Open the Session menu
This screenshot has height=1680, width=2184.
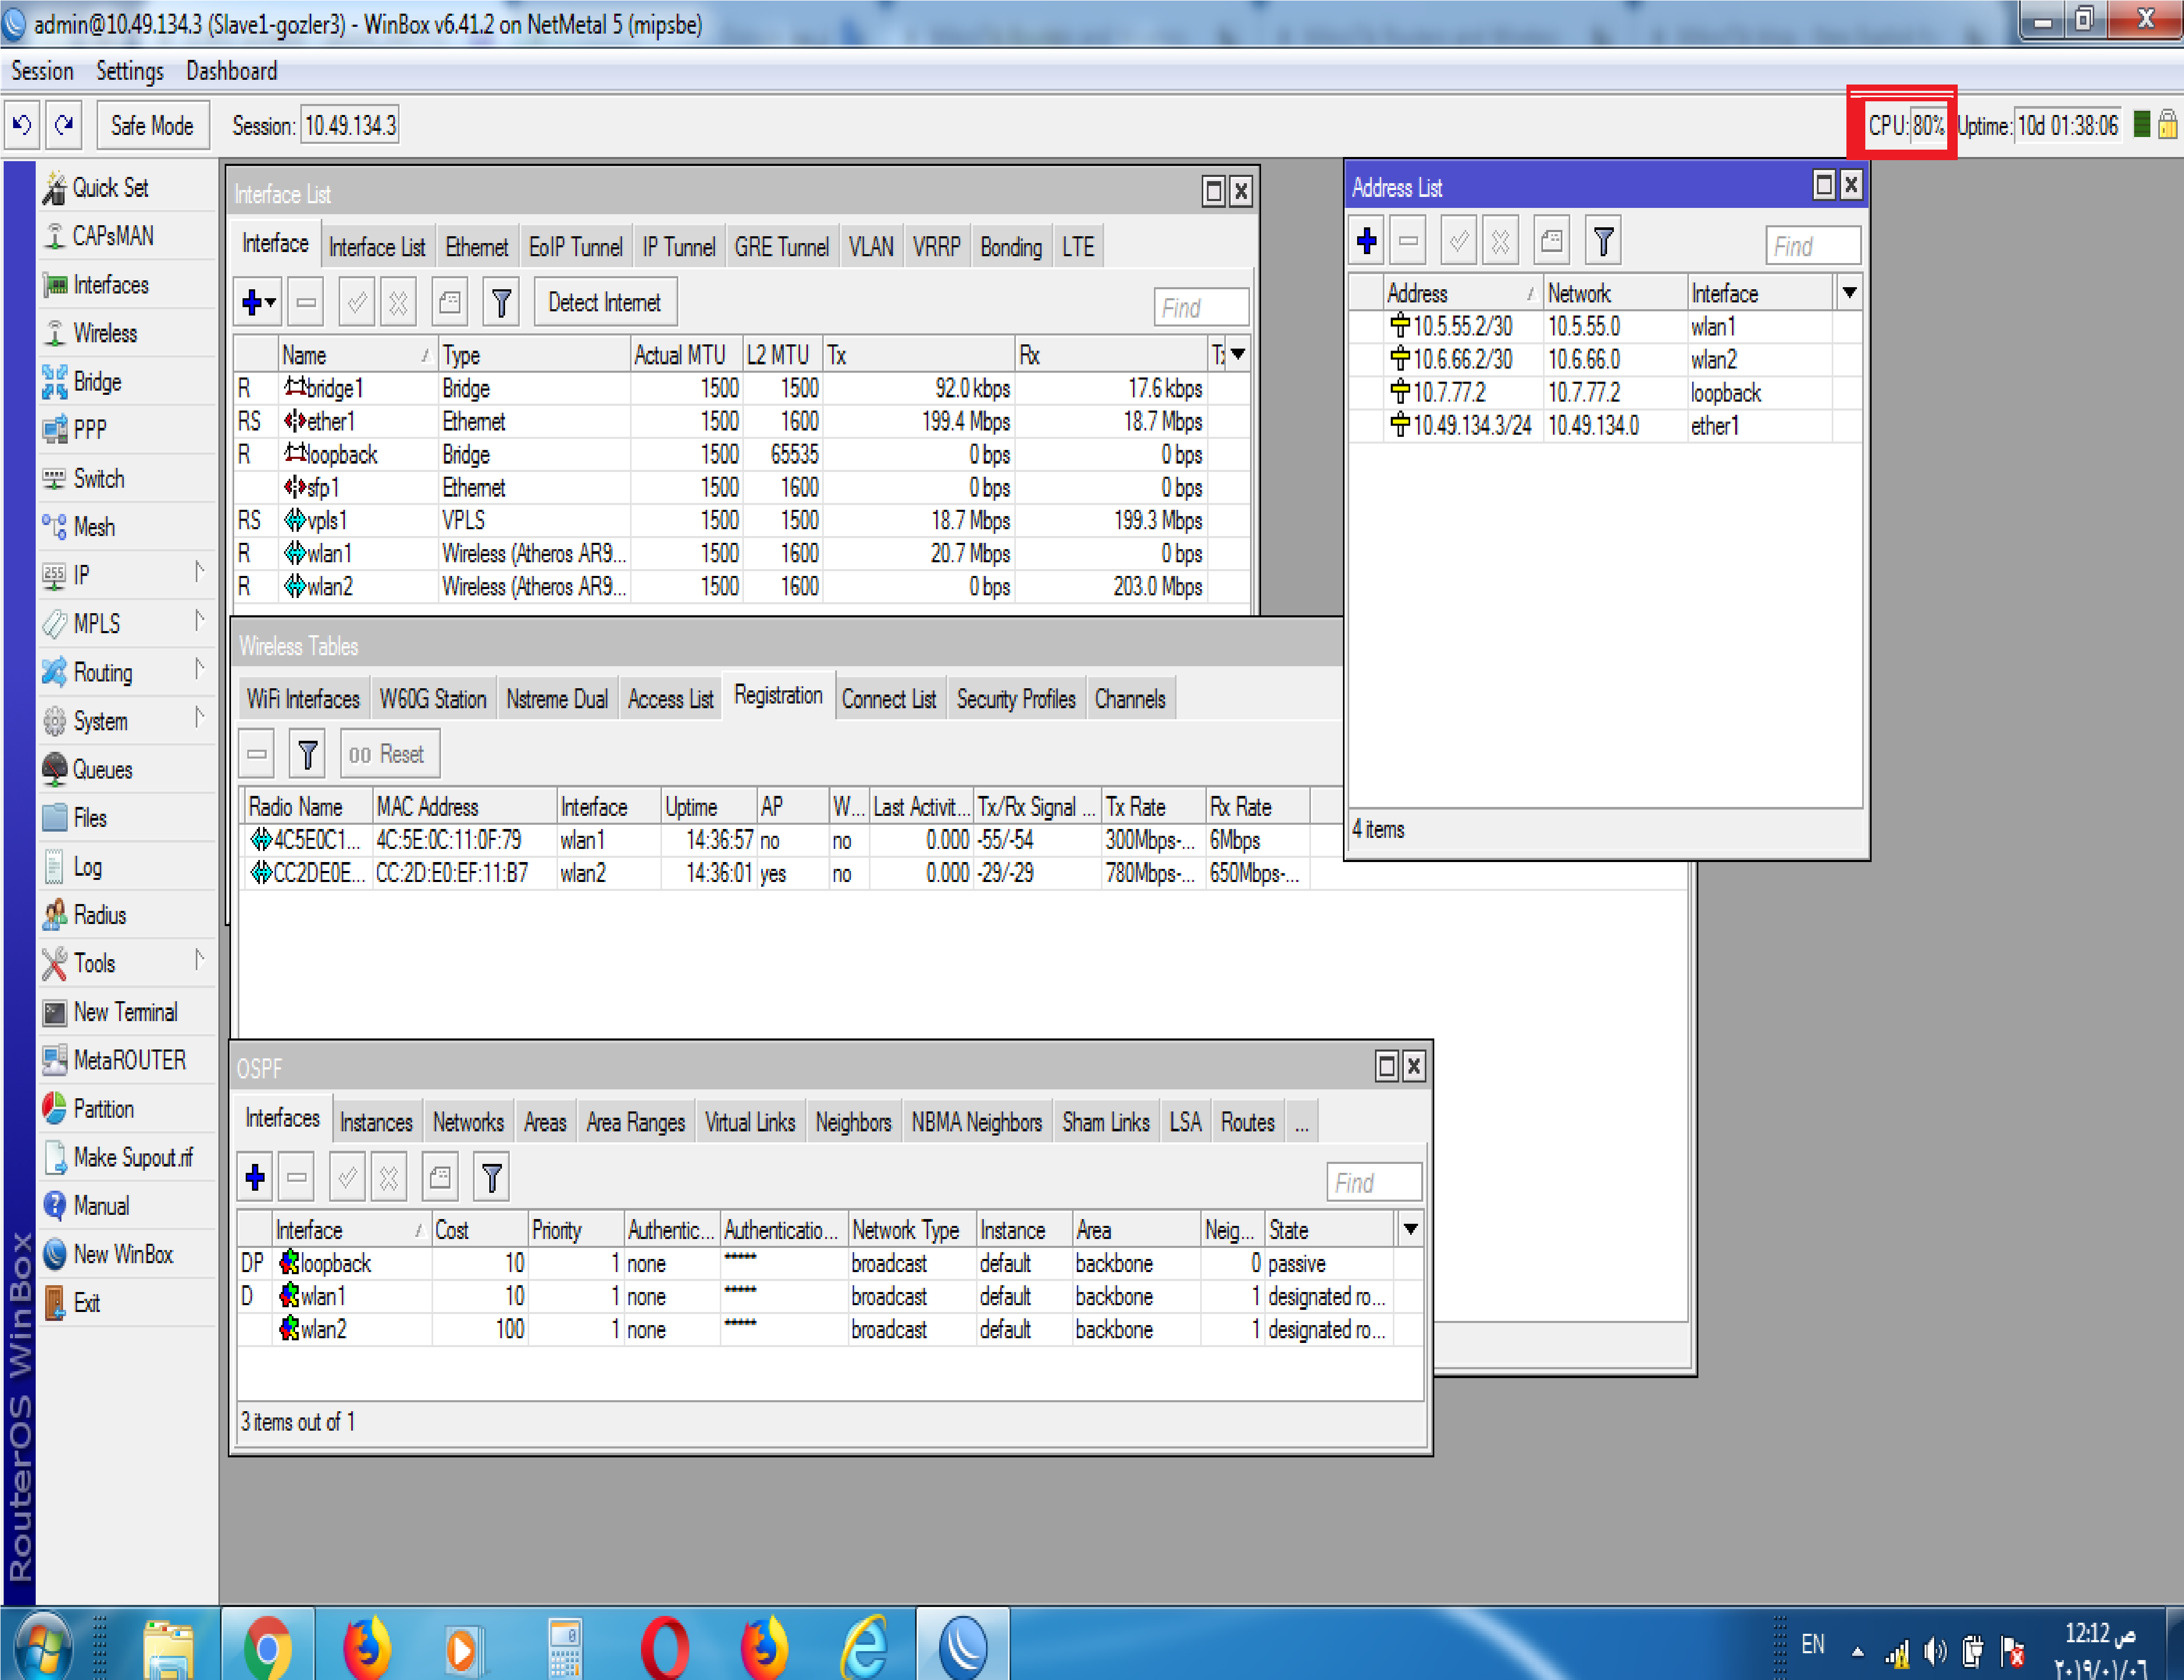point(42,70)
